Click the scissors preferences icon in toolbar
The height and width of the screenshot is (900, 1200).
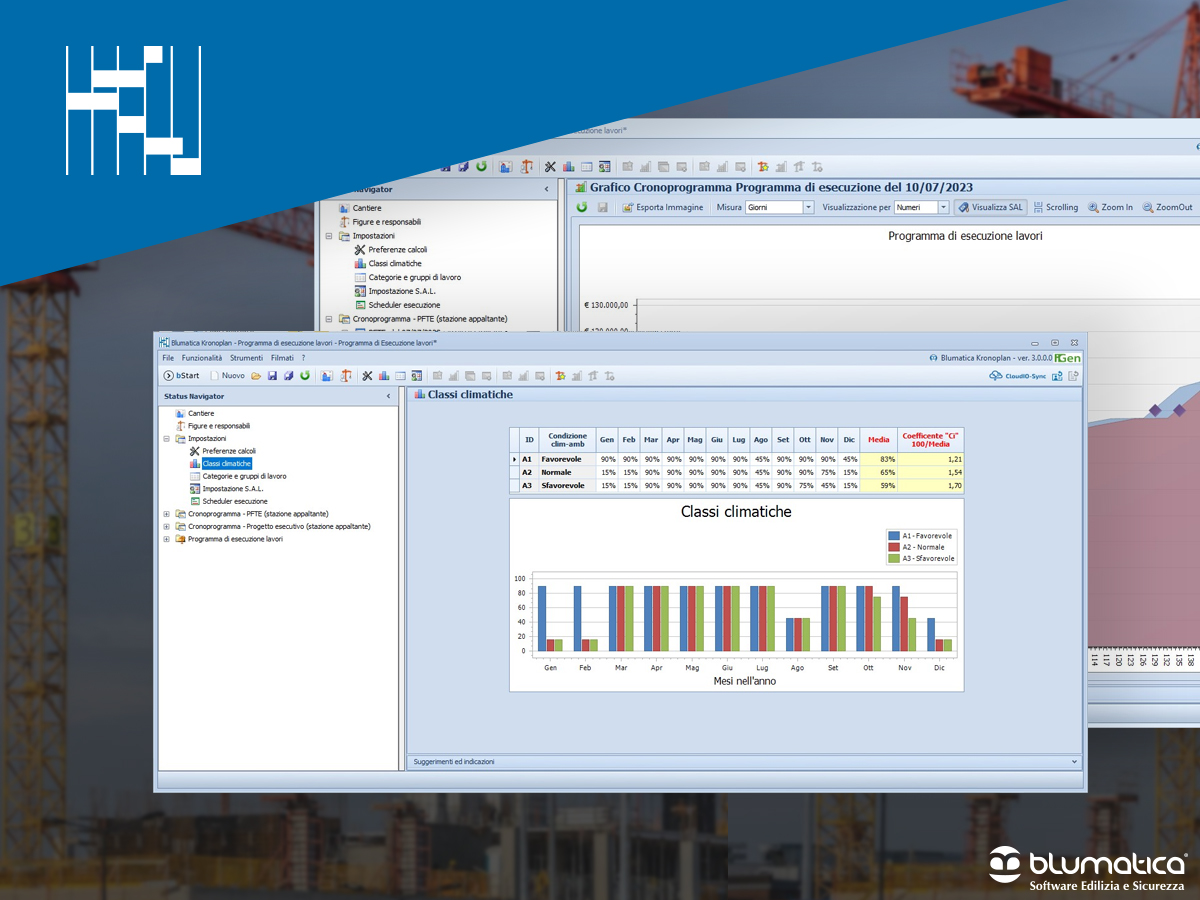367,375
